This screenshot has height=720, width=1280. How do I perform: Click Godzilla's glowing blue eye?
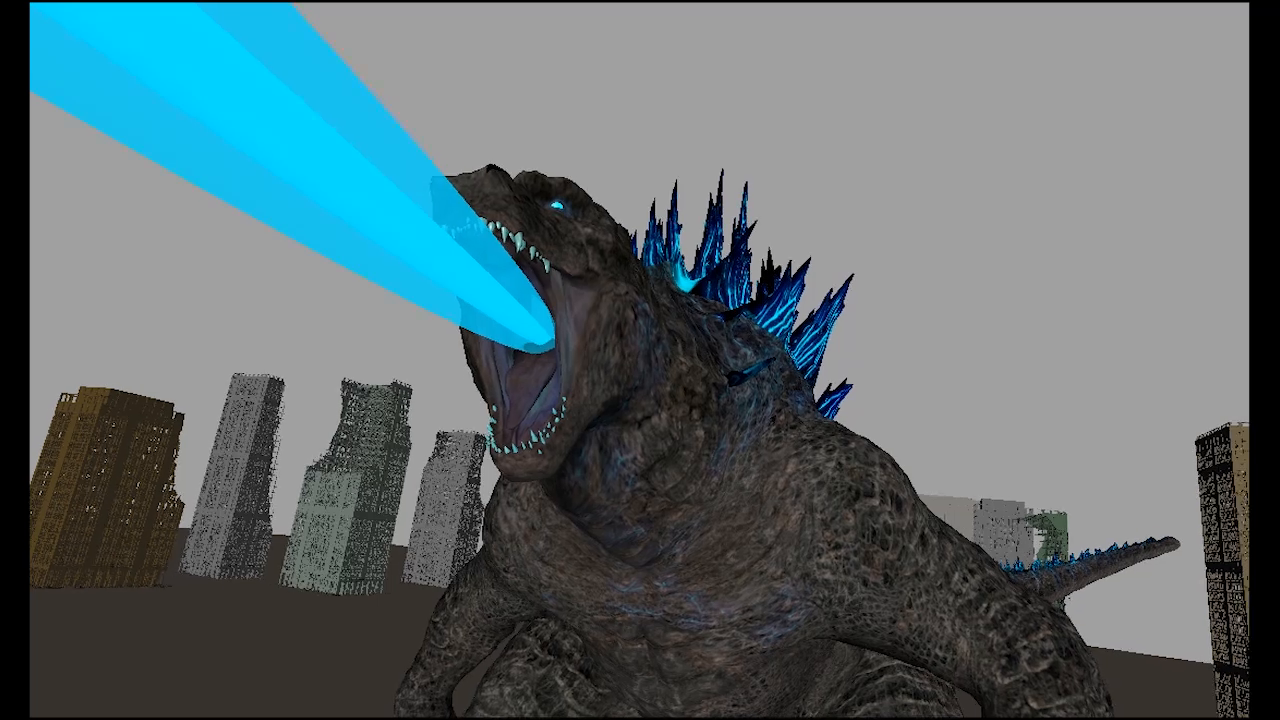[x=557, y=206]
